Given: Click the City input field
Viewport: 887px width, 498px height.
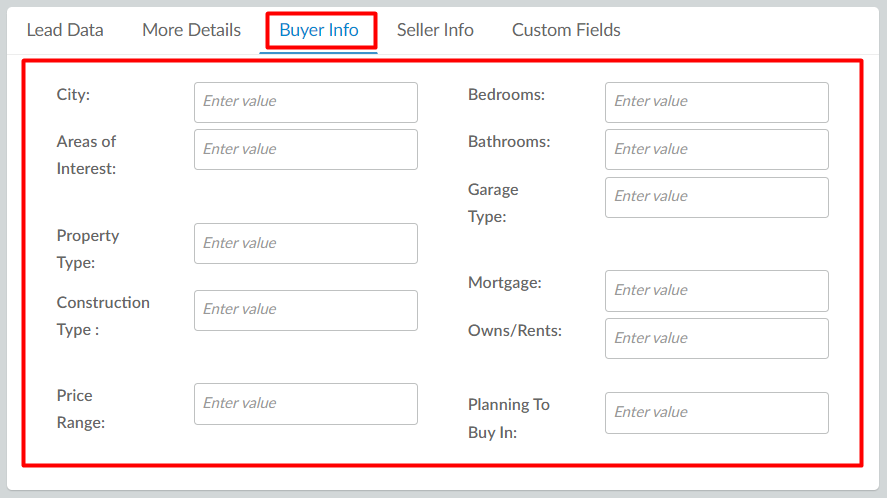Looking at the screenshot, I should click(x=306, y=102).
